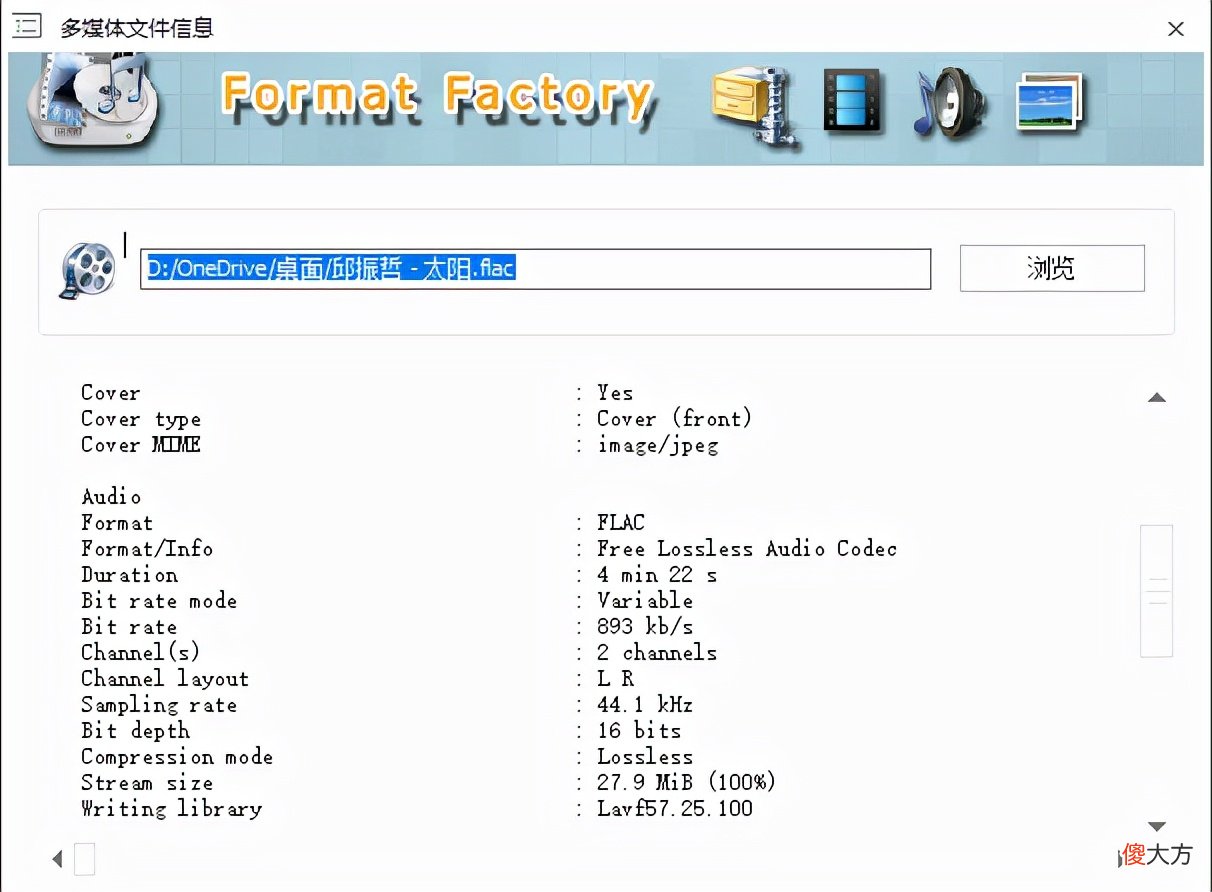1212x892 pixels.
Task: Click the '2 channels' value
Action: [657, 653]
